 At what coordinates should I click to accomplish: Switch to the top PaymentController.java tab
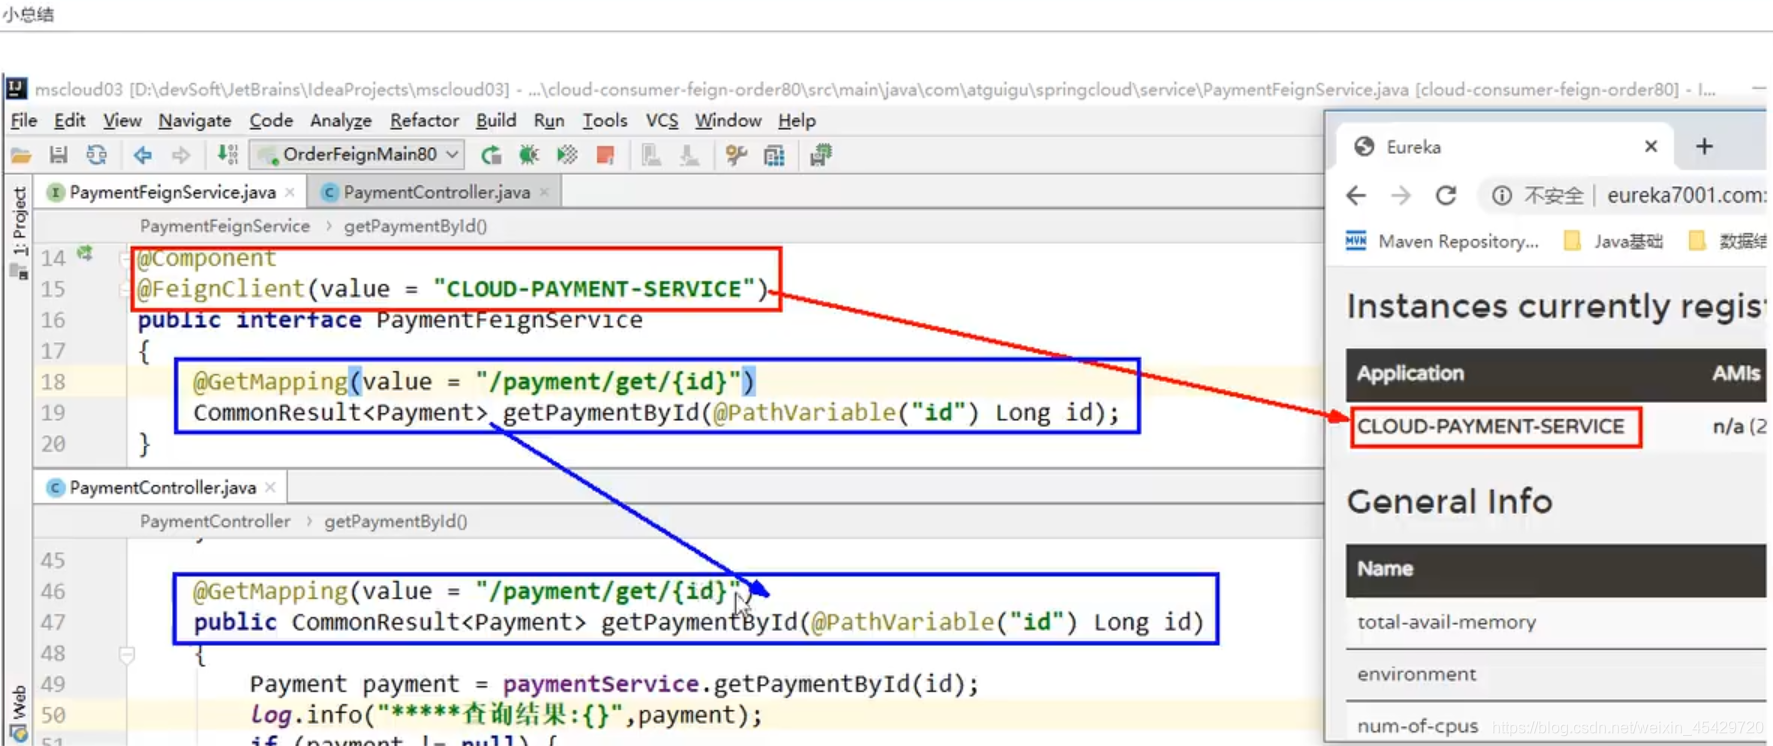point(436,192)
